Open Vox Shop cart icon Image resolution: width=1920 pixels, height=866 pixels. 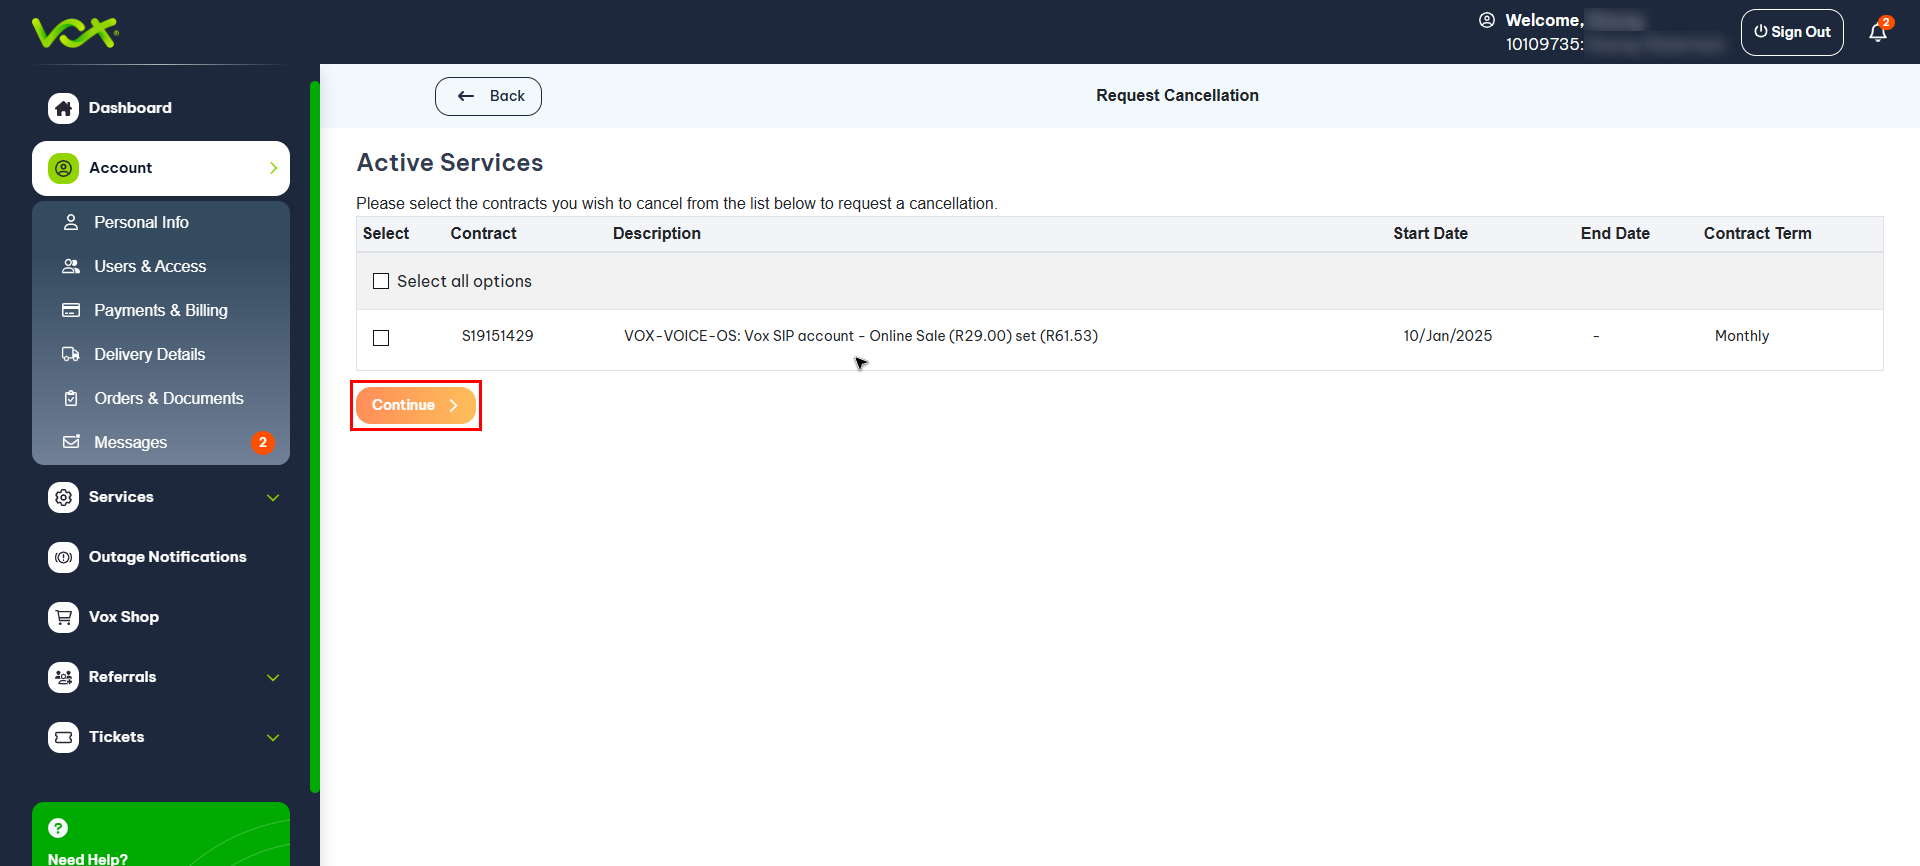click(63, 617)
